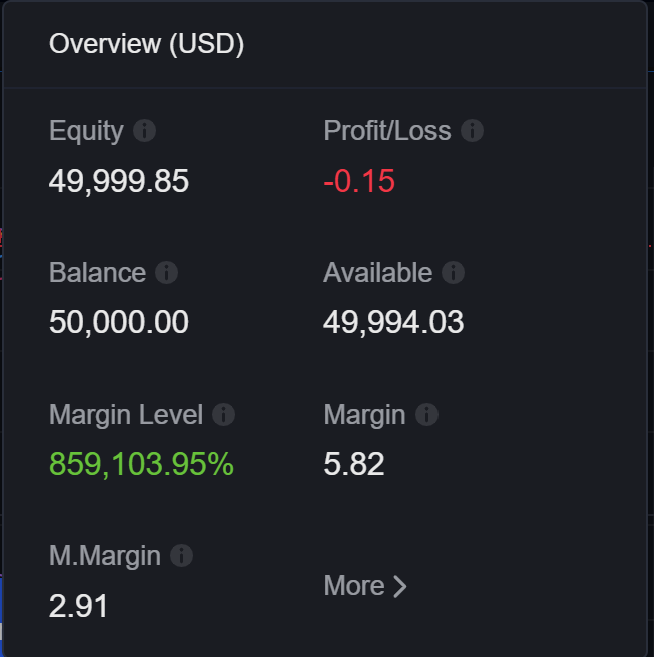Show the M.Margin info icon details
The width and height of the screenshot is (654, 657).
click(x=182, y=556)
